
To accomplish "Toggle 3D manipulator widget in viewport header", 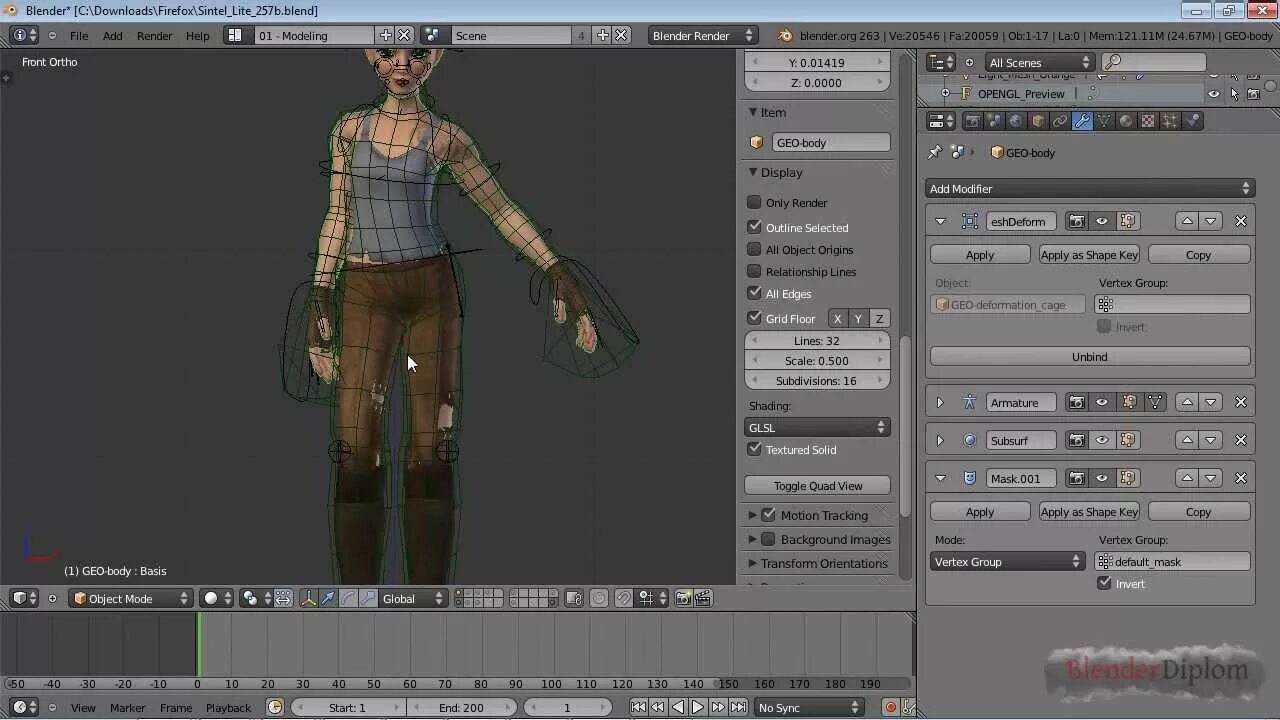I will tap(308, 598).
